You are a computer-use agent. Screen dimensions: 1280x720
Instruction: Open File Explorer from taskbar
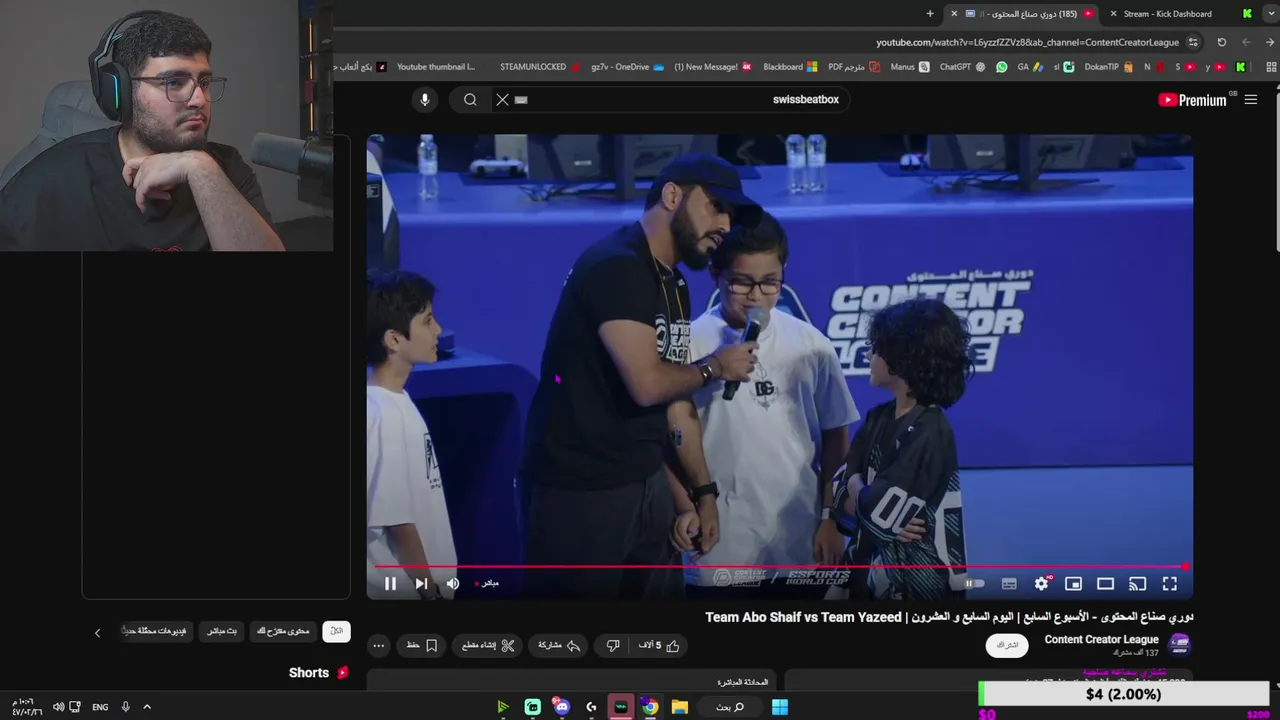[x=680, y=707]
